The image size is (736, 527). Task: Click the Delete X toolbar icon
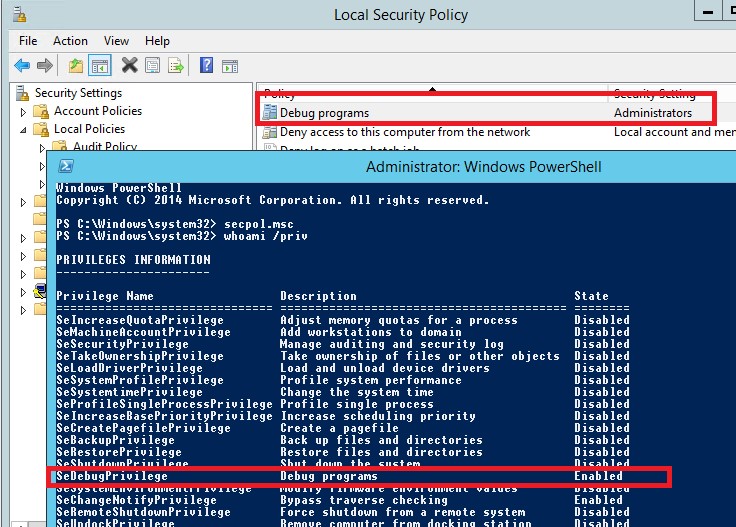pyautogui.click(x=129, y=66)
